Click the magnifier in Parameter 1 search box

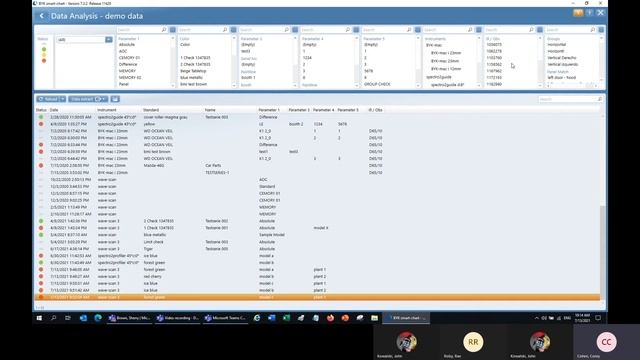pyautogui.click(x=164, y=30)
